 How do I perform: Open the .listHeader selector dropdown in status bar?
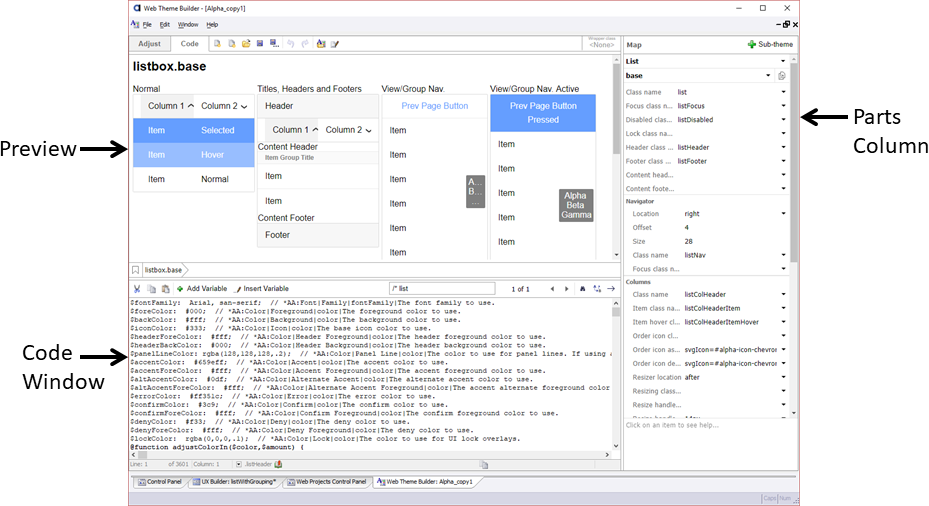pos(239,465)
